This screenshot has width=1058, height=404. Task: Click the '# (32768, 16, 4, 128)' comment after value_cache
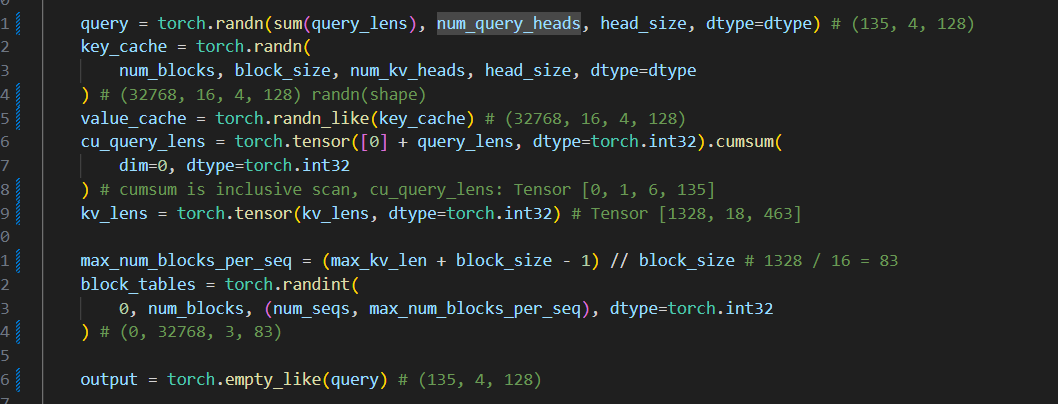pos(586,119)
